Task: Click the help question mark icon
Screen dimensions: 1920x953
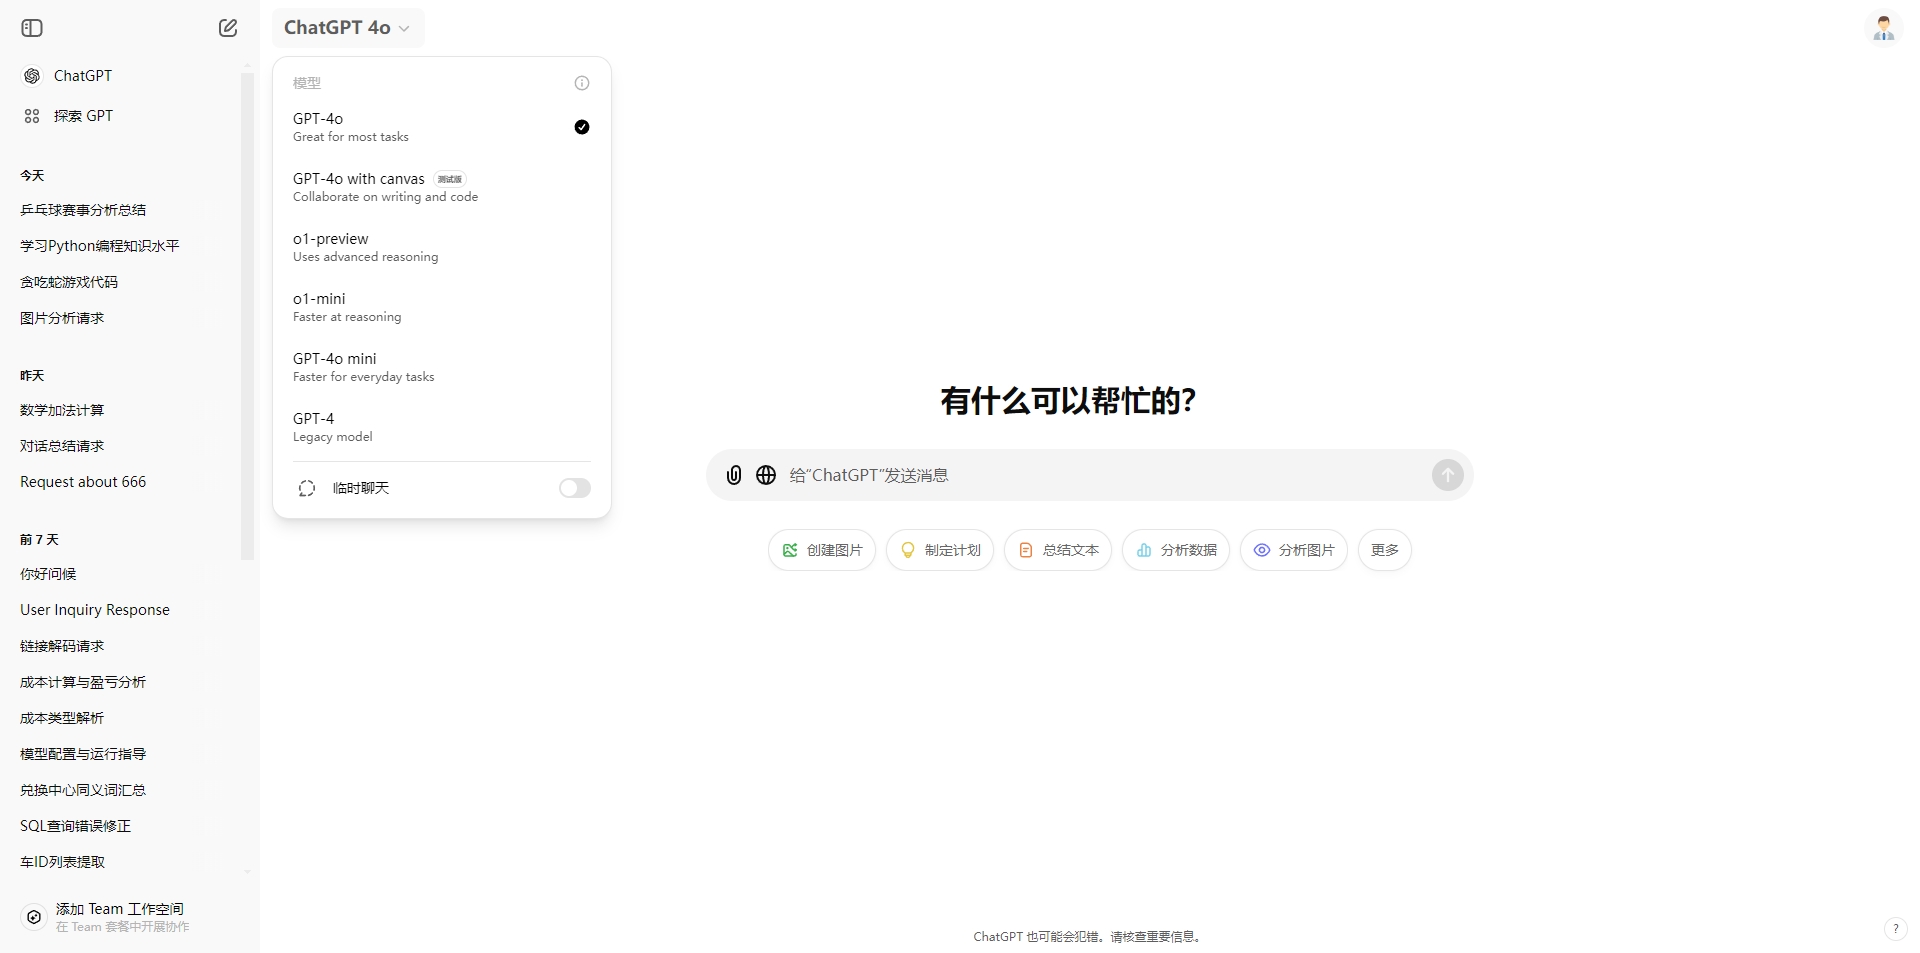Action: pyautogui.click(x=1895, y=929)
